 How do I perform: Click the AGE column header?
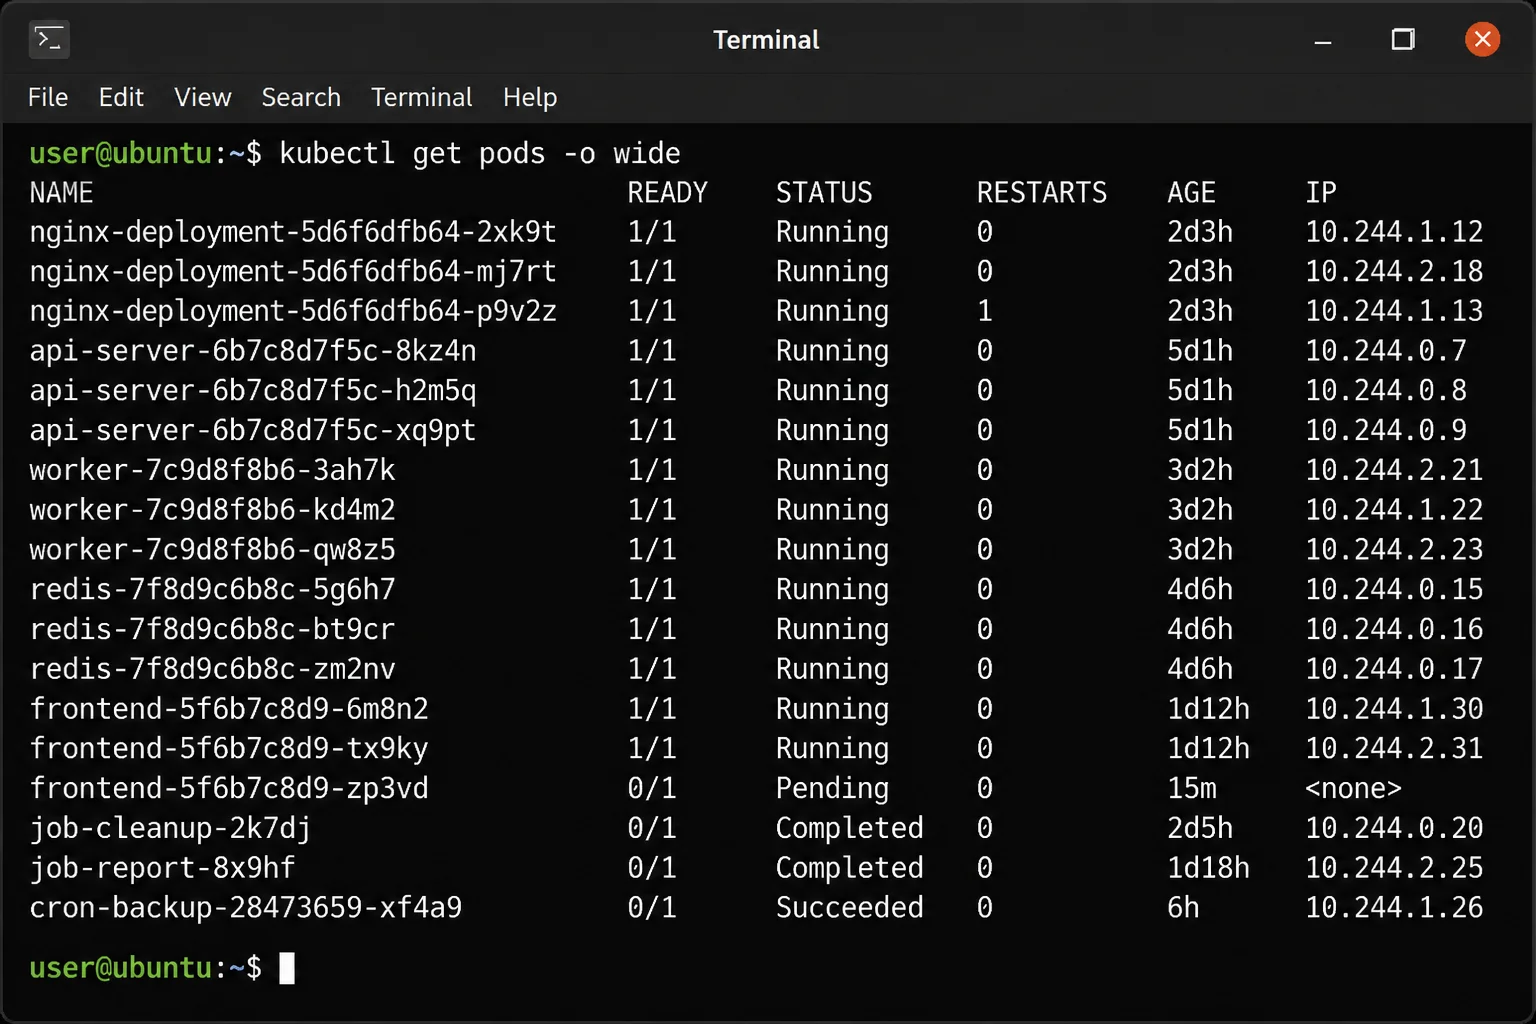(x=1191, y=192)
